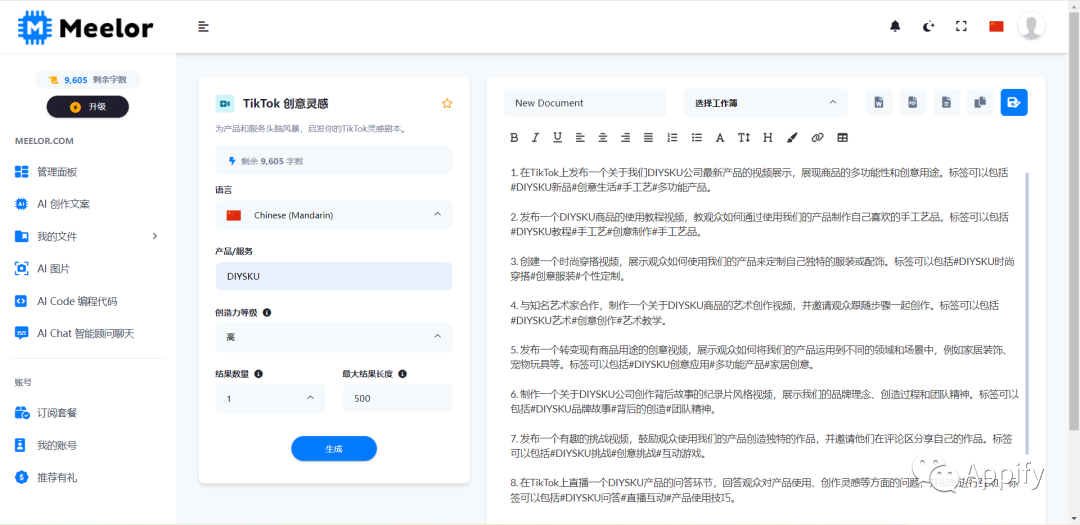The image size is (1080, 525).
Task: Click the 最大结果长度 field showing 500
Action: (397, 398)
